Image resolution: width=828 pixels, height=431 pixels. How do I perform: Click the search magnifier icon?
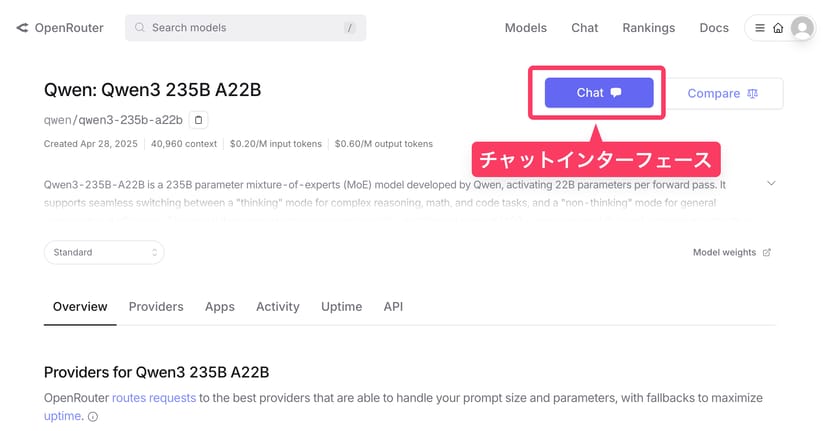(139, 28)
